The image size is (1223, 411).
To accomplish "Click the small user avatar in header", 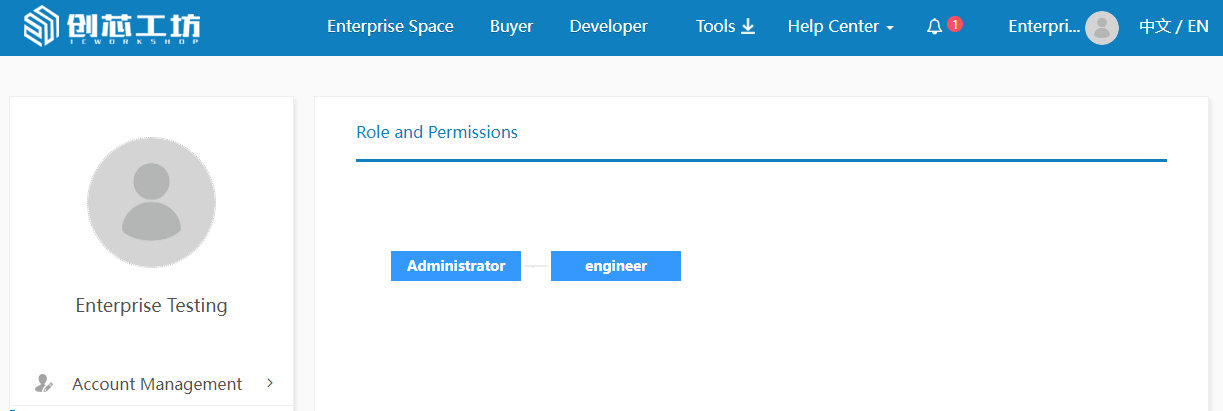I will [1101, 28].
